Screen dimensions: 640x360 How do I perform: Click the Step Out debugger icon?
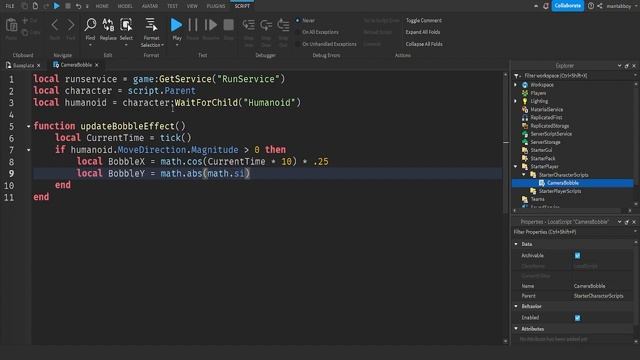(x=283, y=25)
